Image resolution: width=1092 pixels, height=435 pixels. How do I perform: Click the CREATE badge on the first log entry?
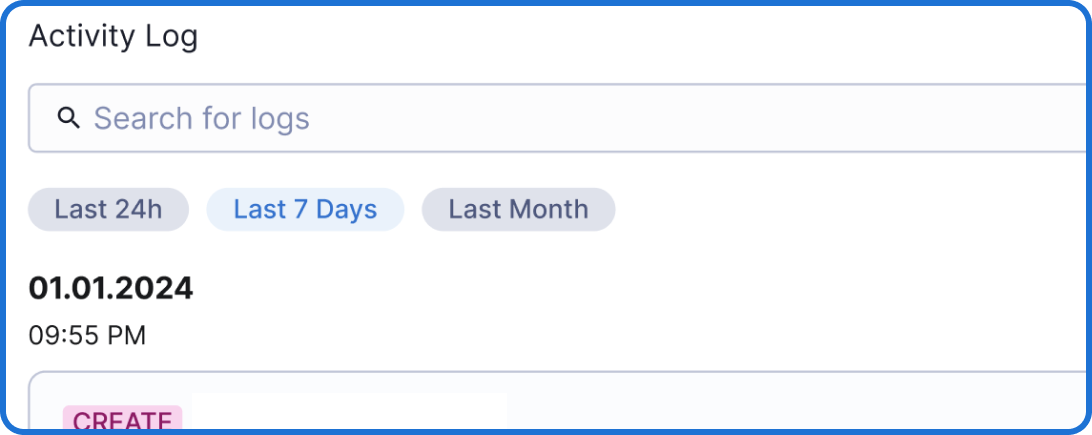pos(122,420)
